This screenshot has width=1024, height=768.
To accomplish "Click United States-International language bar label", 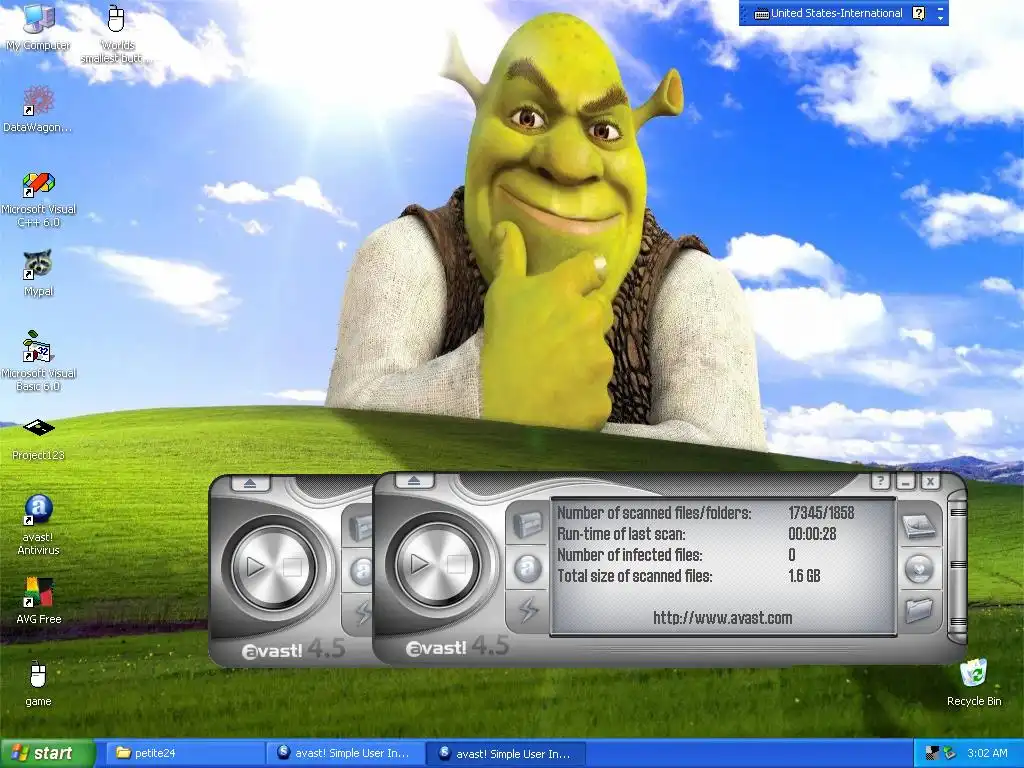I will click(x=837, y=13).
